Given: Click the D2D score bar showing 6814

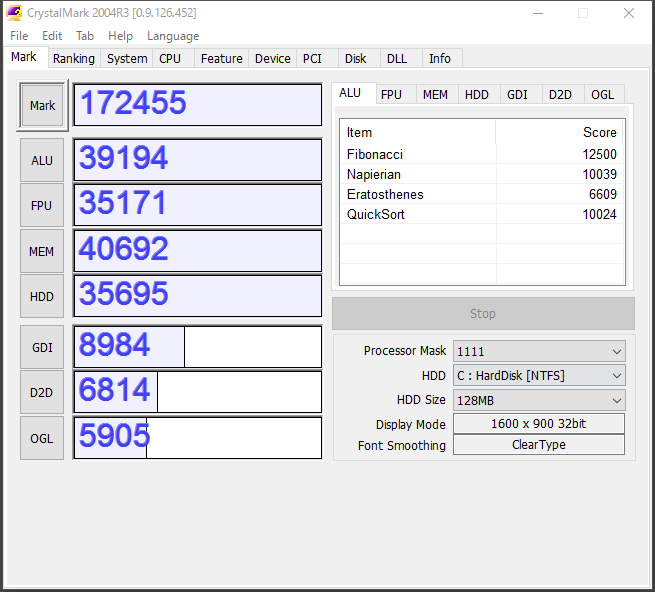Looking at the screenshot, I should 198,392.
